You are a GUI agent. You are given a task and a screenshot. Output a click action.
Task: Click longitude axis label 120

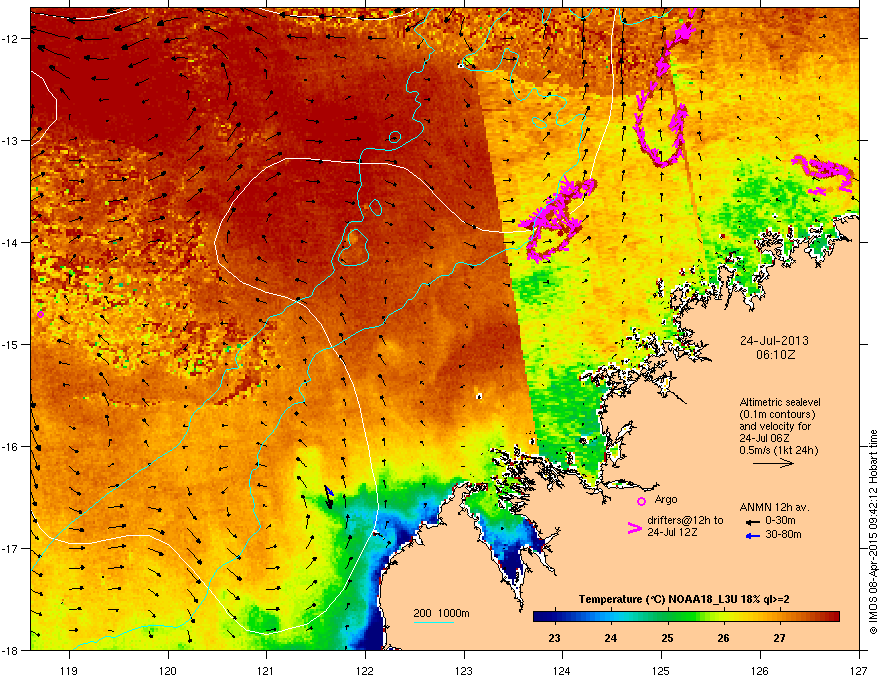tap(168, 670)
